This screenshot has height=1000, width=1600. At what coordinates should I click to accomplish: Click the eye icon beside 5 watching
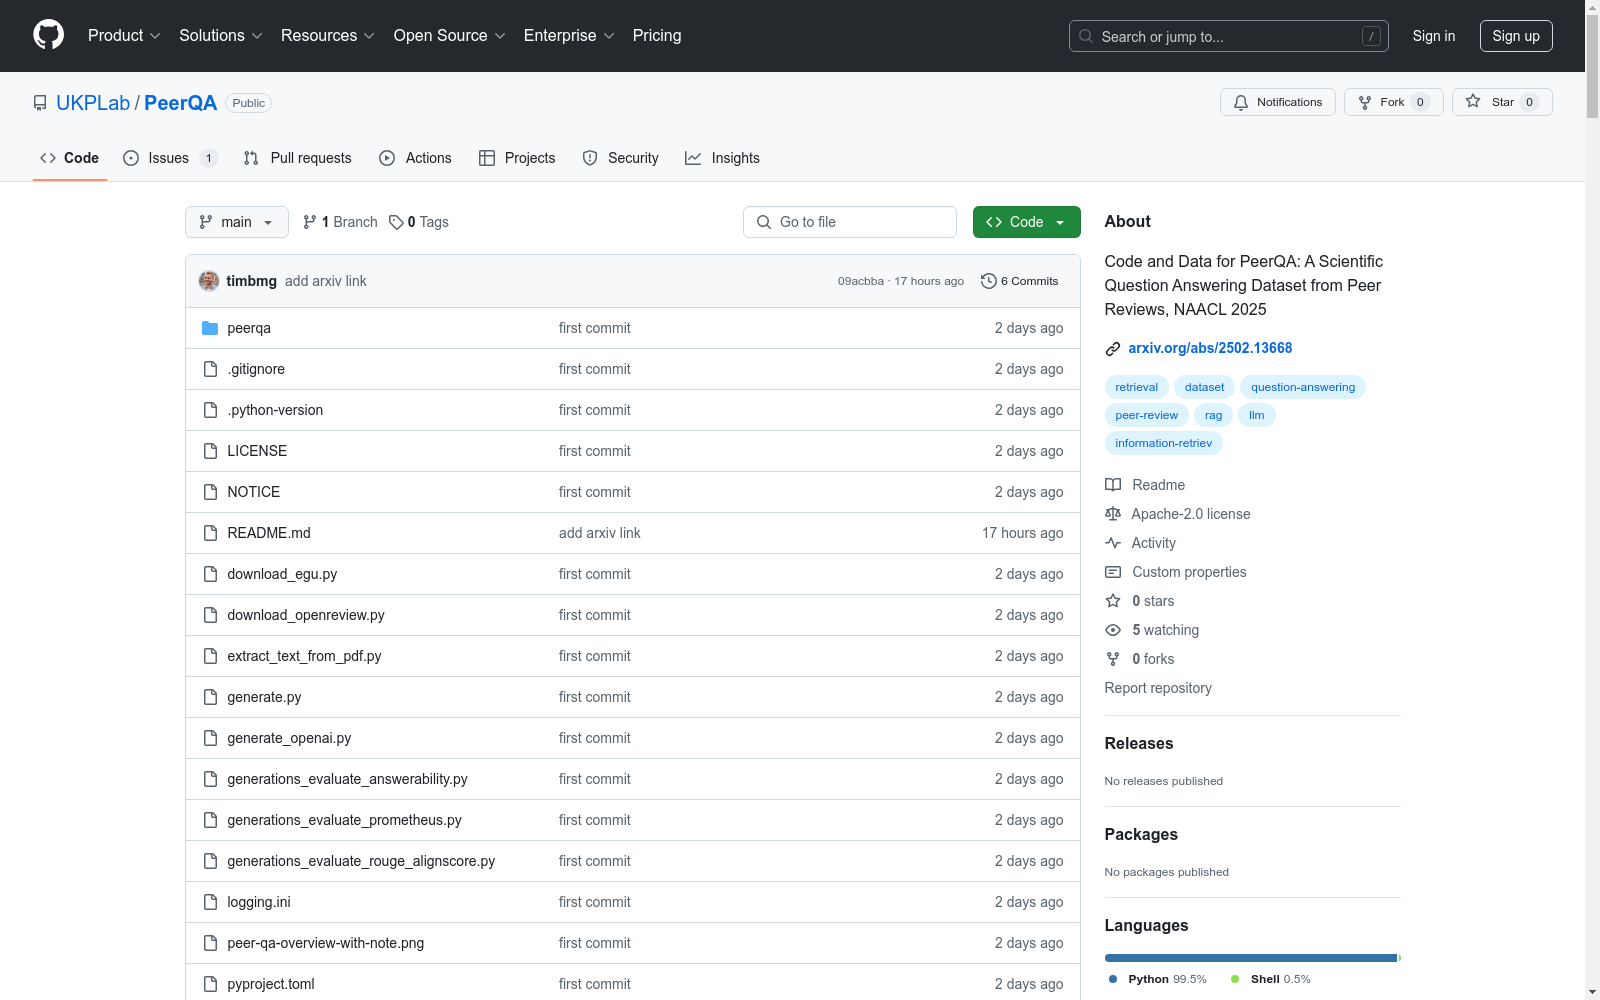(x=1113, y=630)
